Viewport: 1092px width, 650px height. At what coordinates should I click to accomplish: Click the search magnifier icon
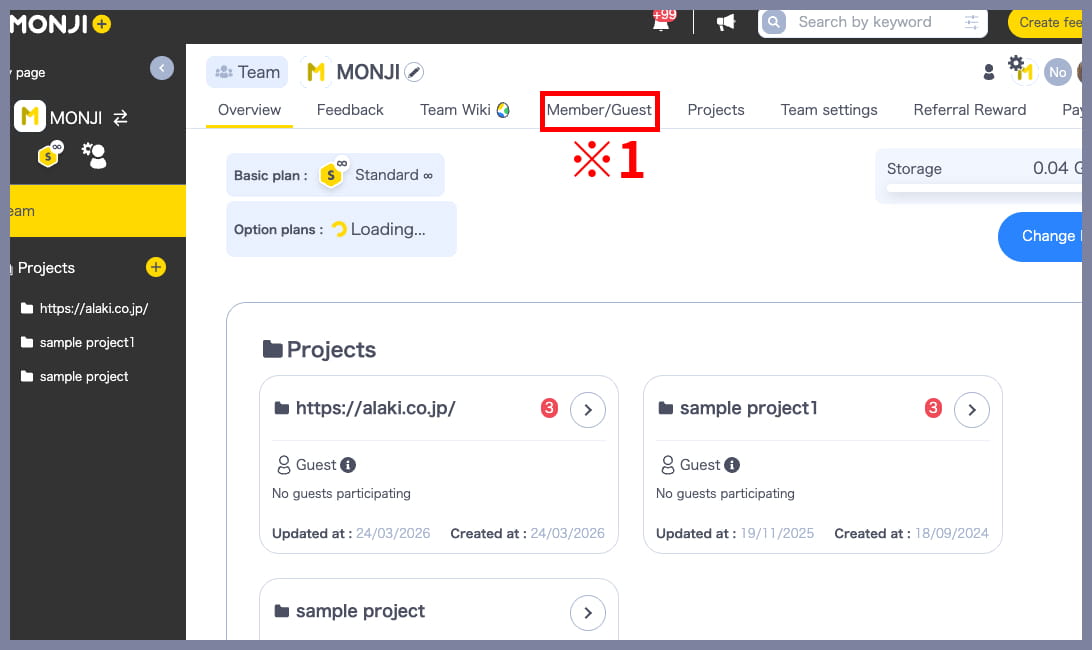774,22
